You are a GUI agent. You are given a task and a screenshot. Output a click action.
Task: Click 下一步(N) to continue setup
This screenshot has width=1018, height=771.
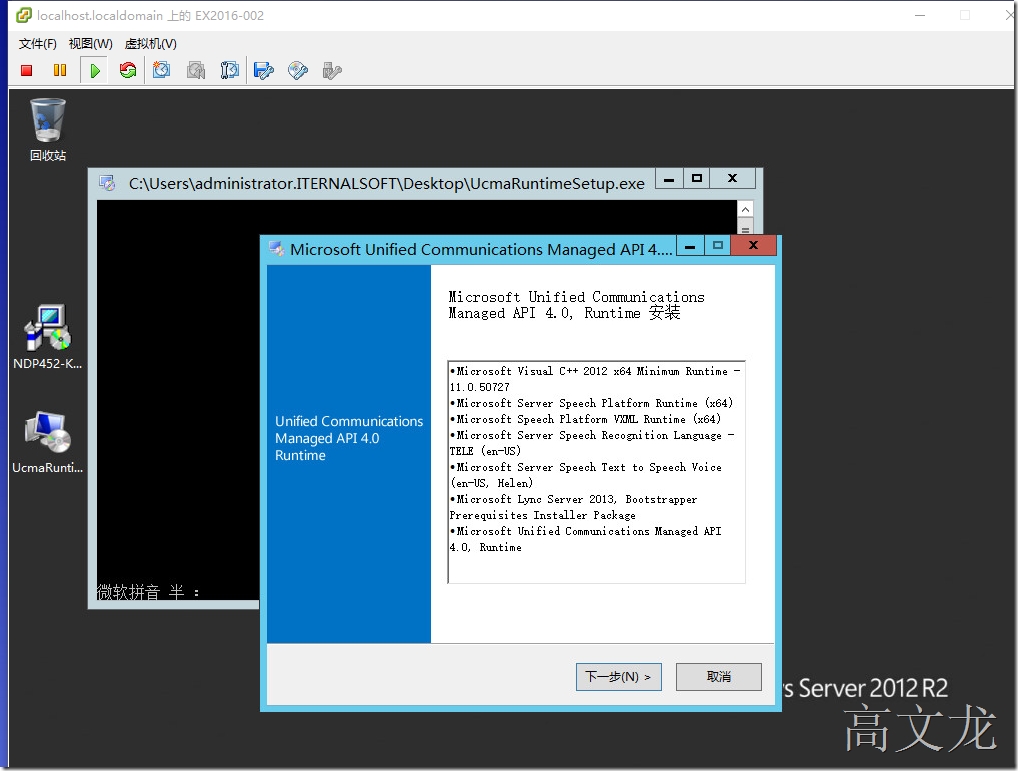(619, 677)
